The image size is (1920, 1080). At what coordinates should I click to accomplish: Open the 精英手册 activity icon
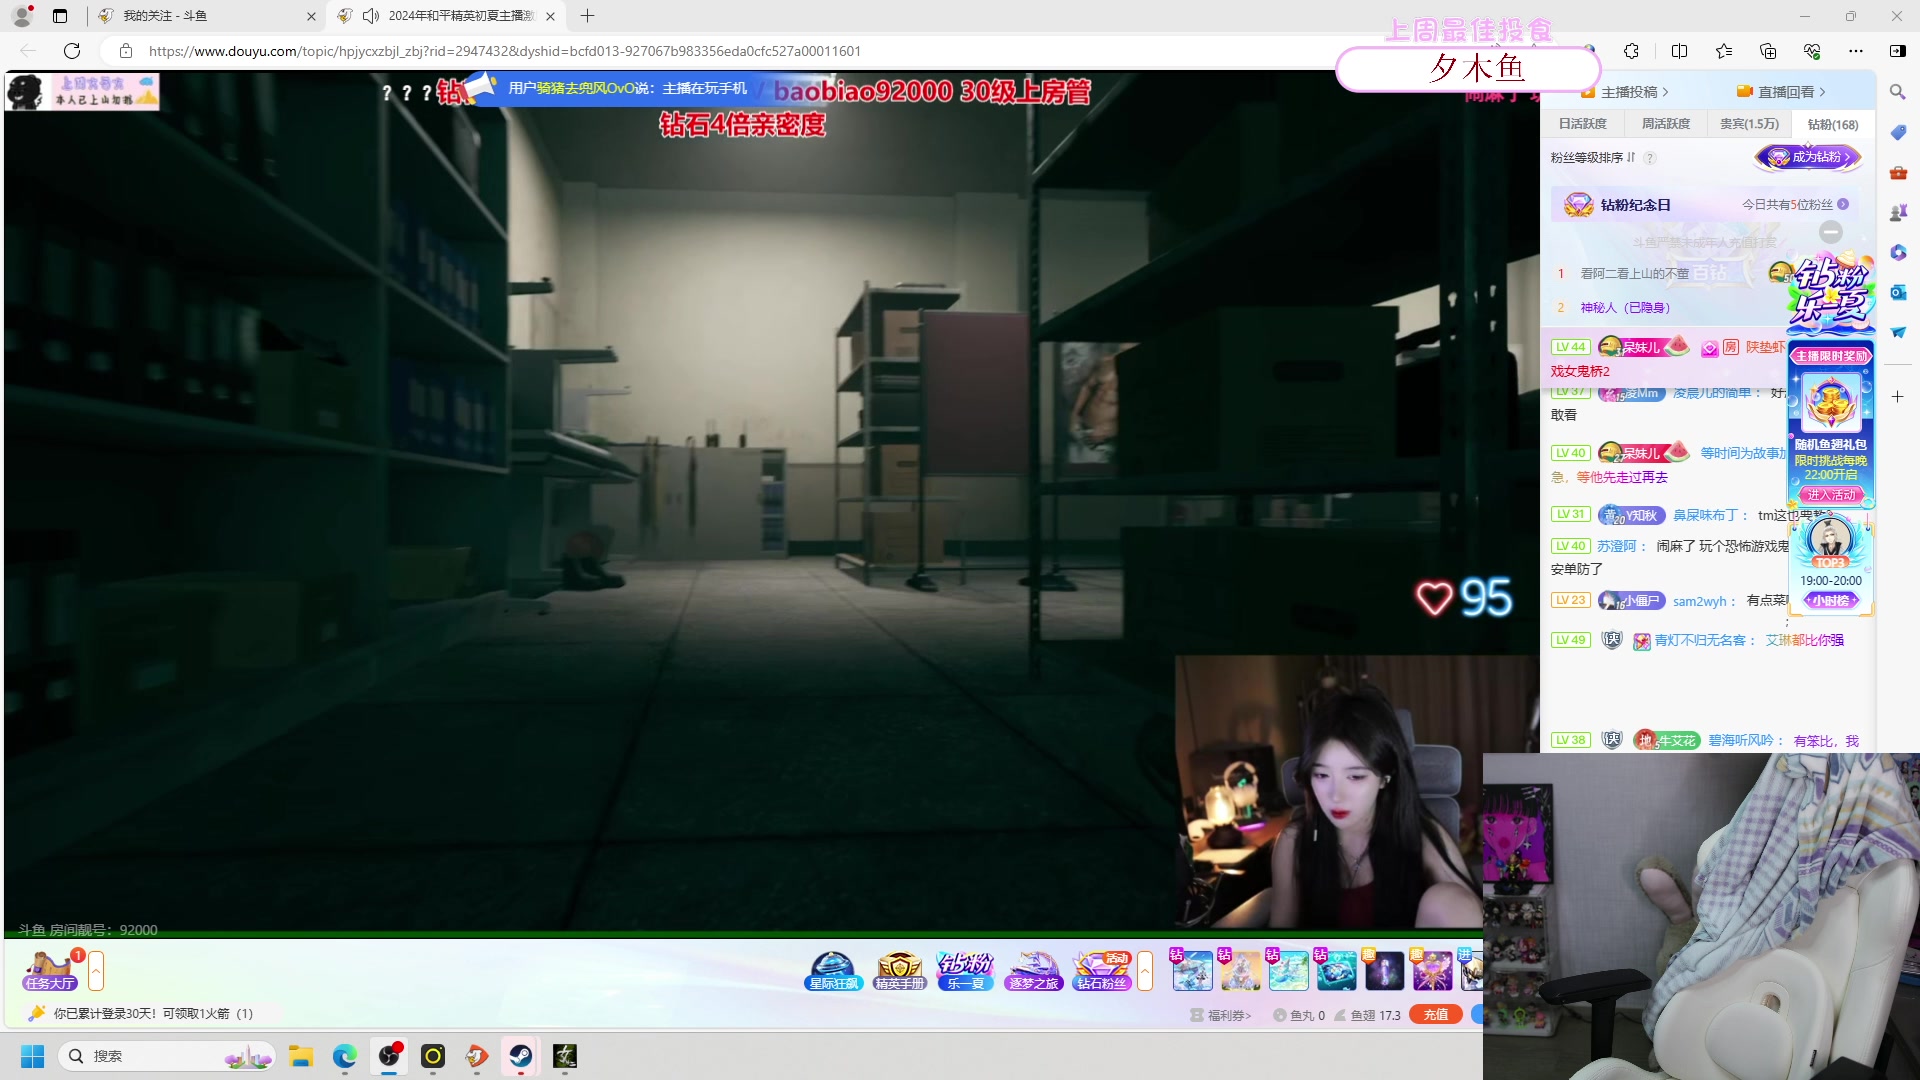pyautogui.click(x=900, y=971)
